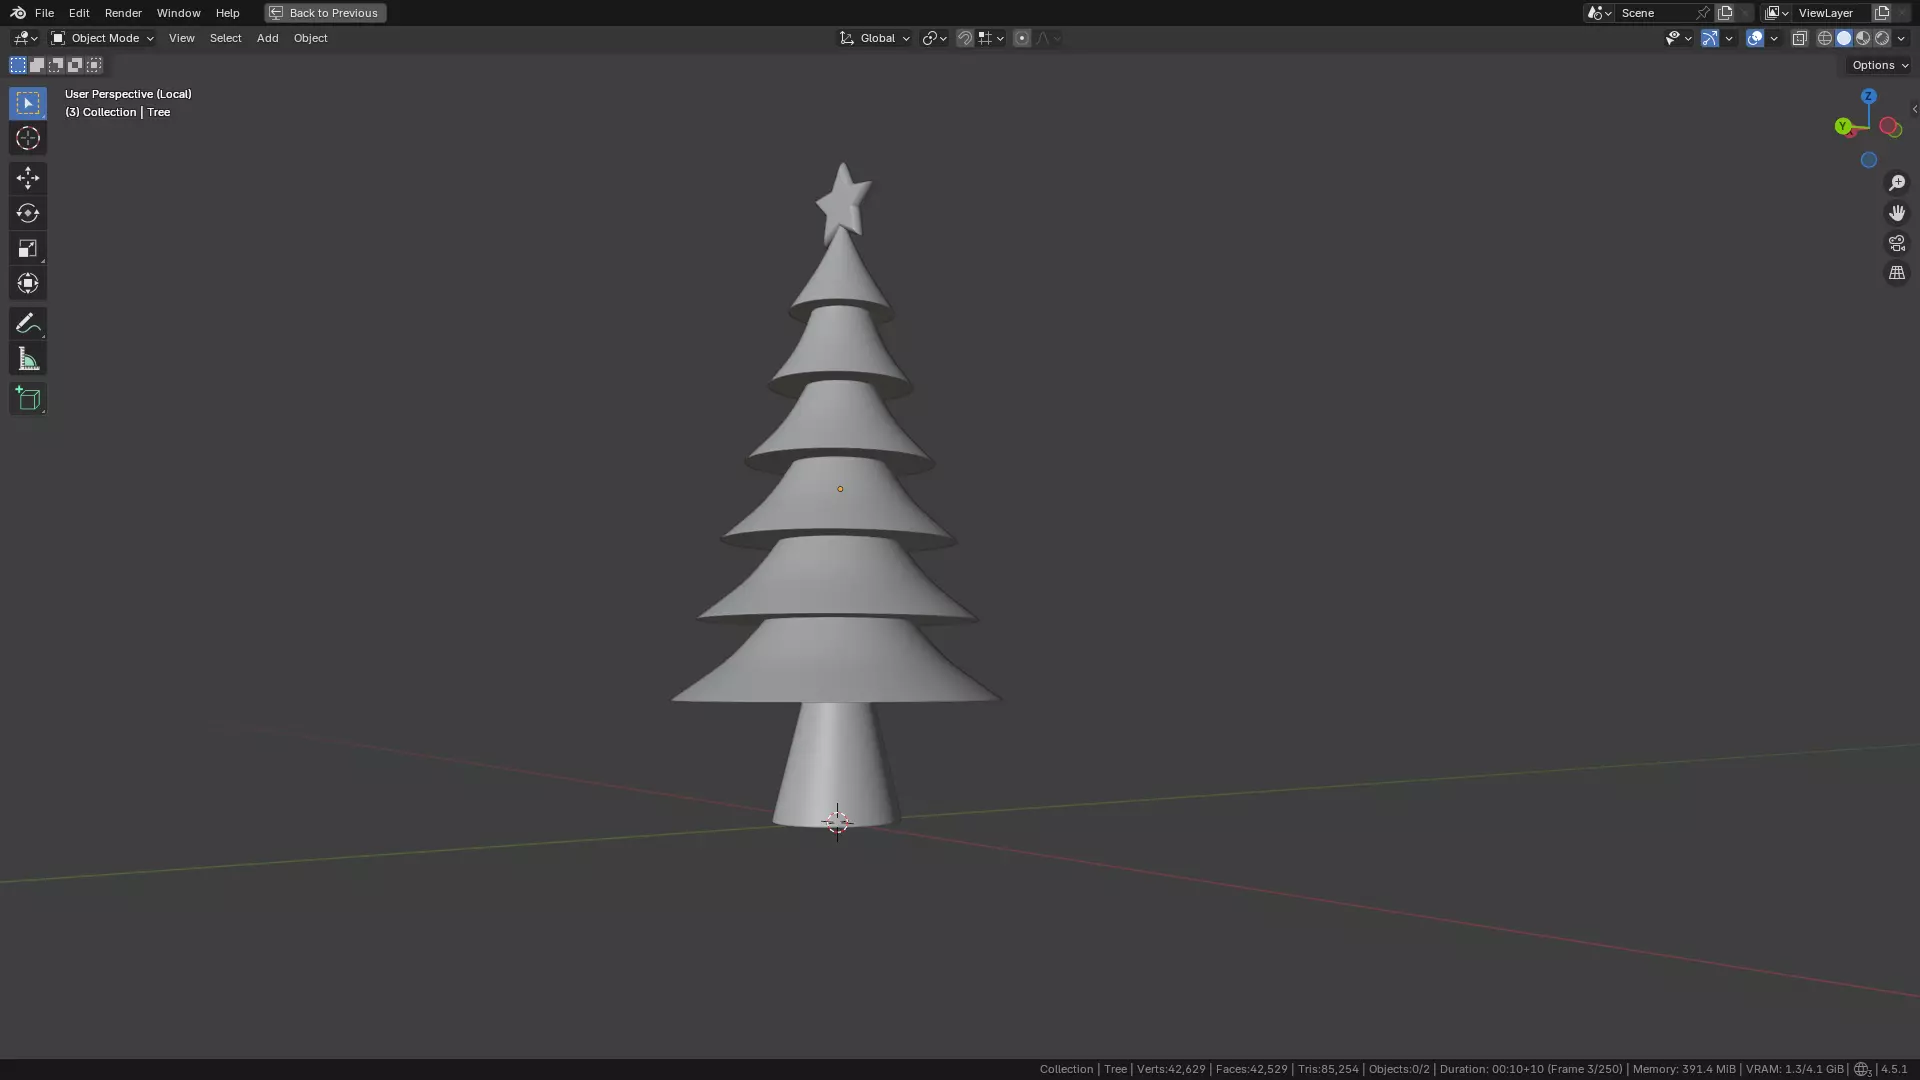Set selection mode to New (Set) icon
The width and height of the screenshot is (1920, 1080).
click(18, 65)
